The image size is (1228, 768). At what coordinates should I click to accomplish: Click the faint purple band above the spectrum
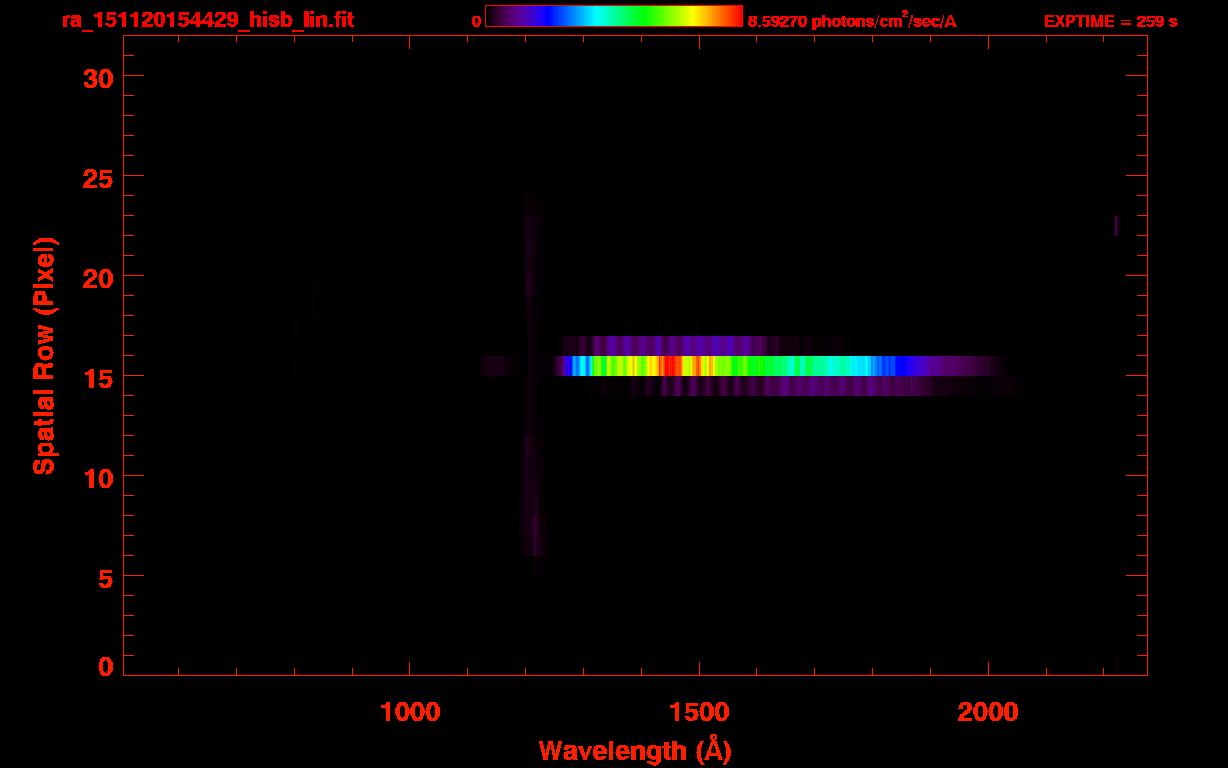pos(680,343)
